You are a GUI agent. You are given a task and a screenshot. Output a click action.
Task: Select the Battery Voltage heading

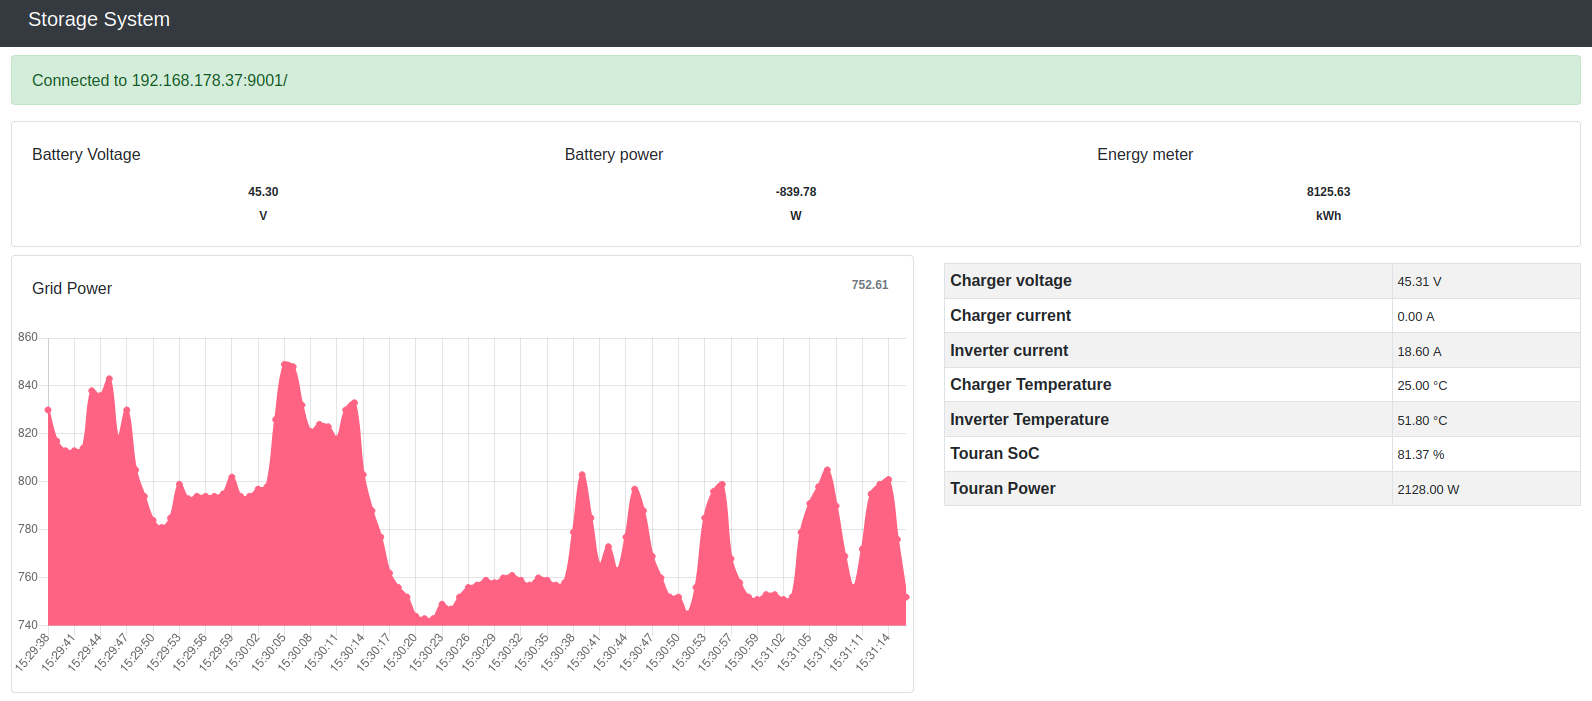[86, 155]
